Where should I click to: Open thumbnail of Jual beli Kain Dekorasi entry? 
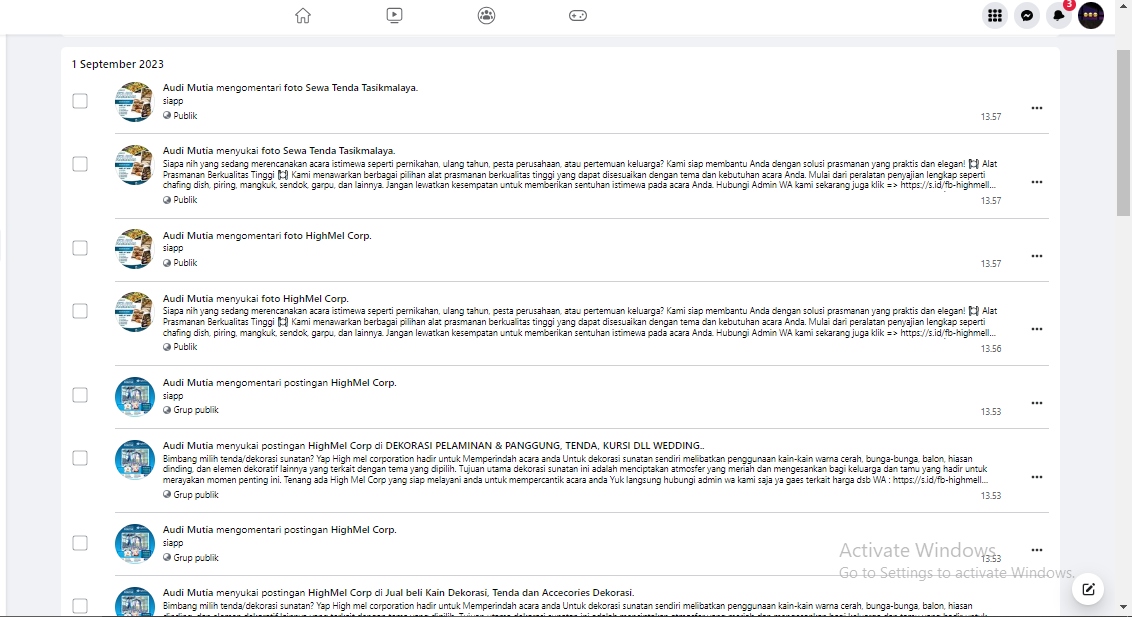click(135, 603)
